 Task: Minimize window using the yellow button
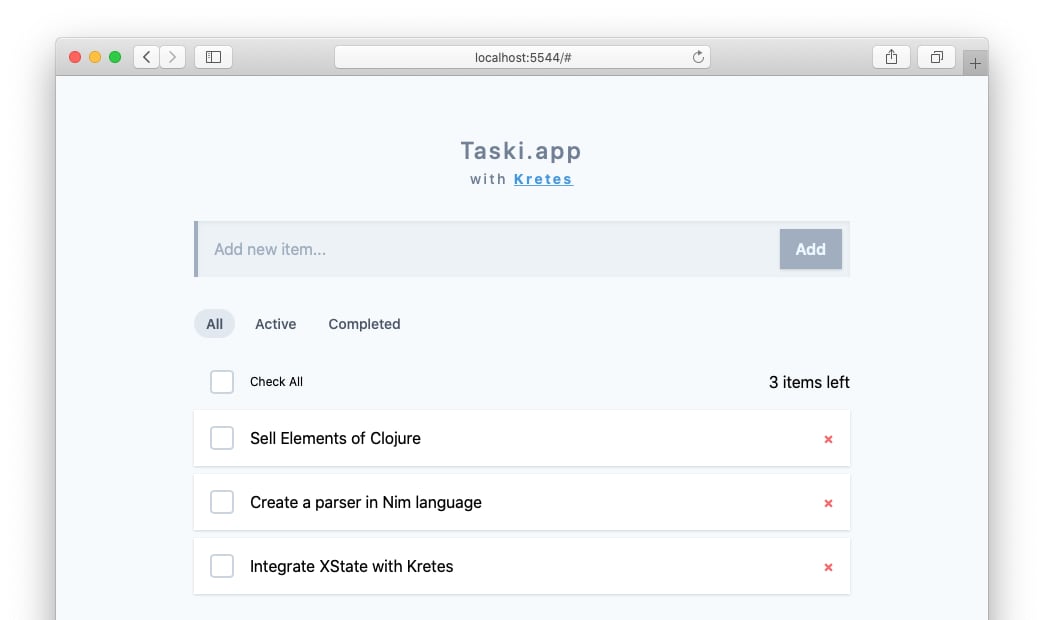pyautogui.click(x=95, y=57)
